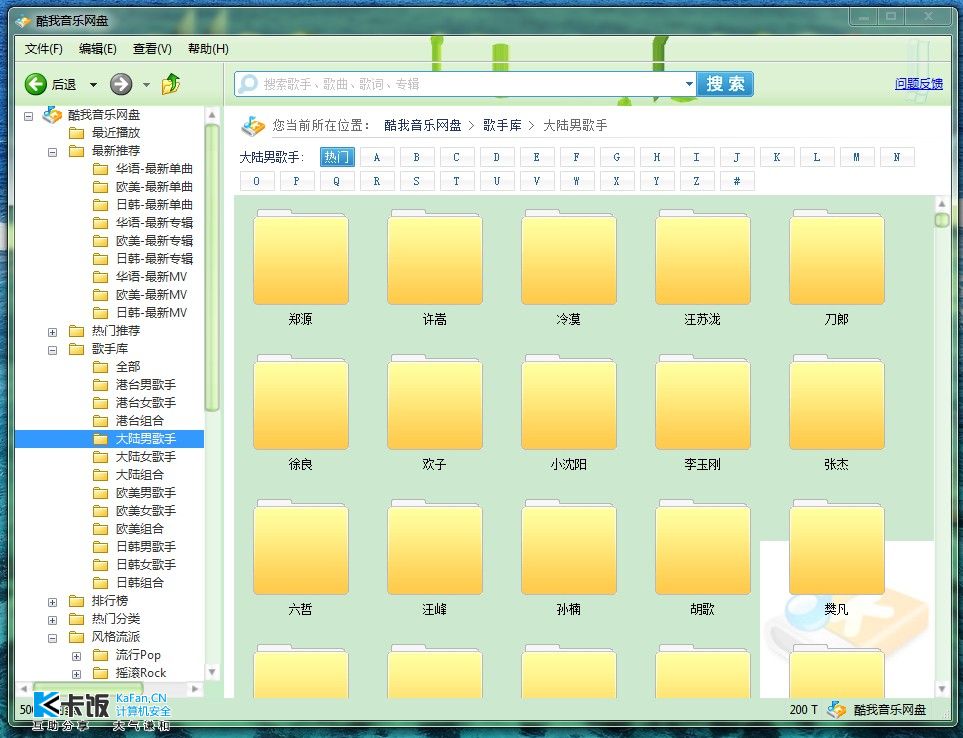Click the grey Forward arrow icon
The image size is (963, 738).
pos(121,84)
